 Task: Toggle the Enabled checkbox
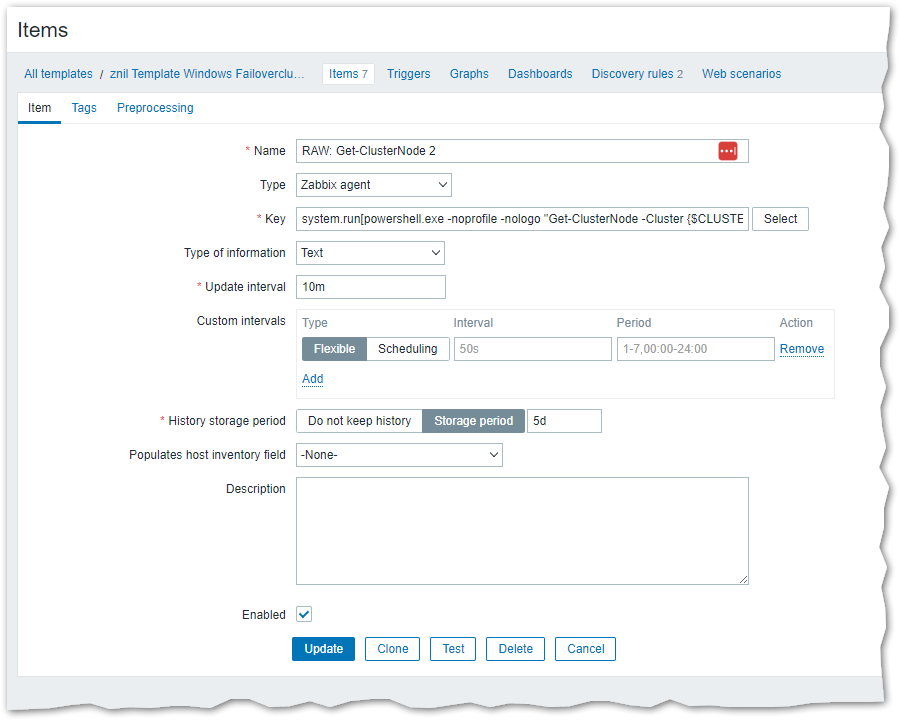pyautogui.click(x=304, y=615)
